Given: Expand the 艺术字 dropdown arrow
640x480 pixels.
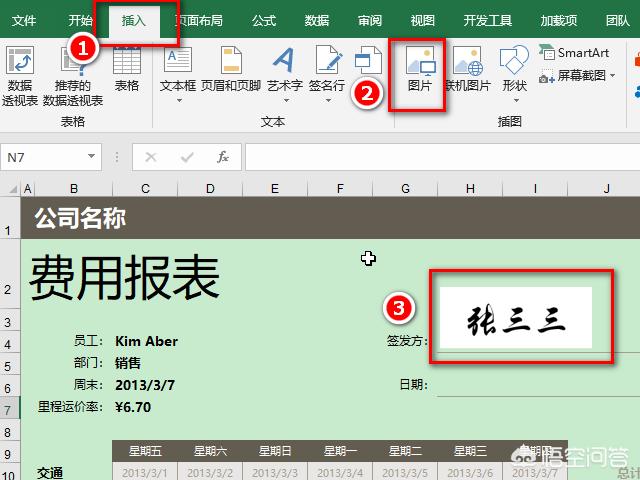Looking at the screenshot, I should (x=286, y=100).
